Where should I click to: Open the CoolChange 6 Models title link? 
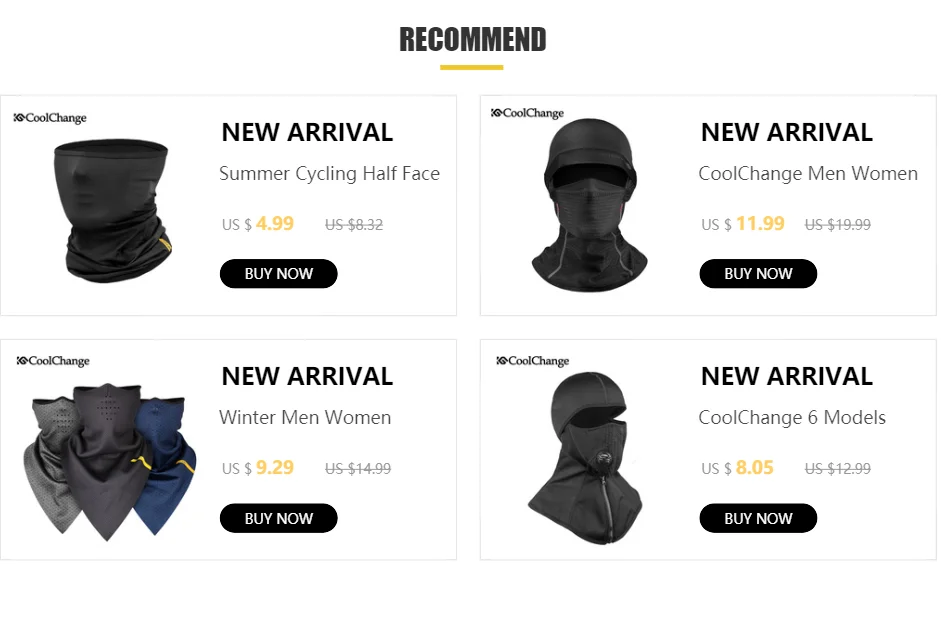click(792, 417)
